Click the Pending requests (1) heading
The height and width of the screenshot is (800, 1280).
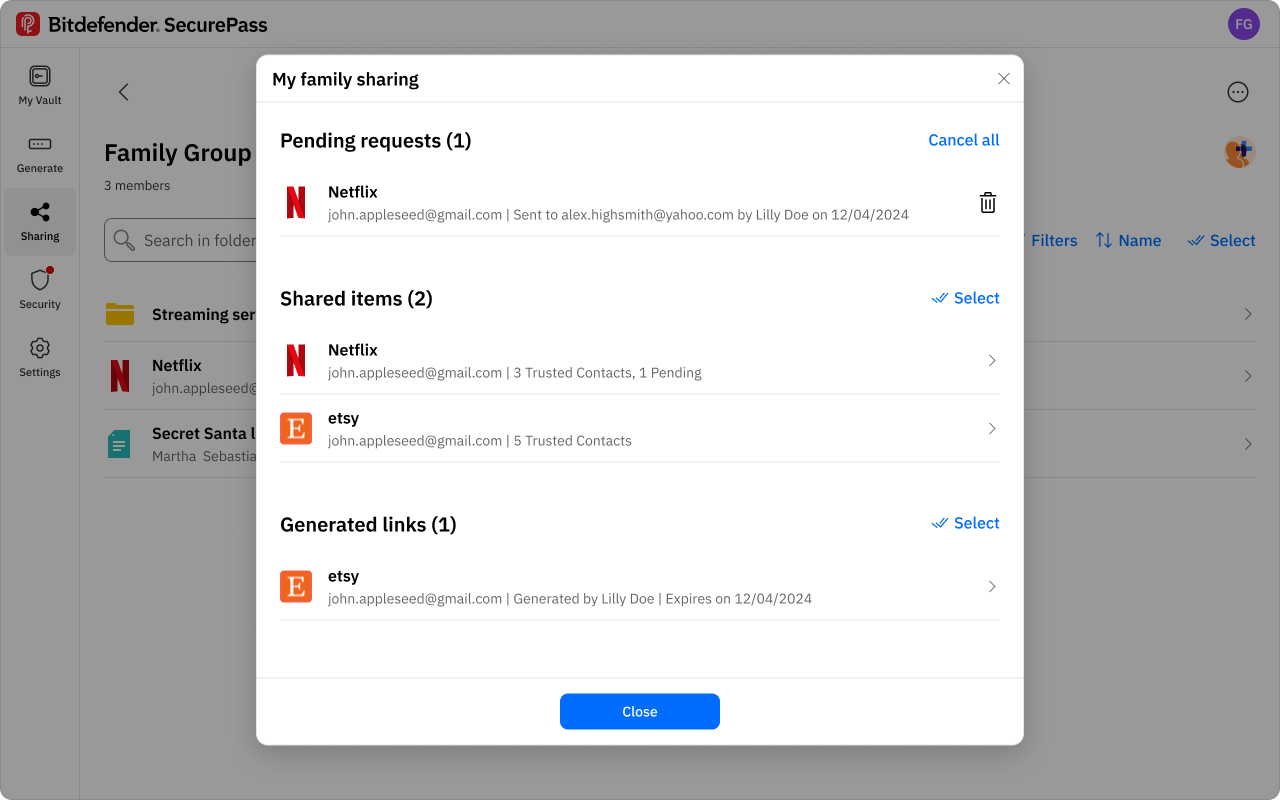click(375, 141)
